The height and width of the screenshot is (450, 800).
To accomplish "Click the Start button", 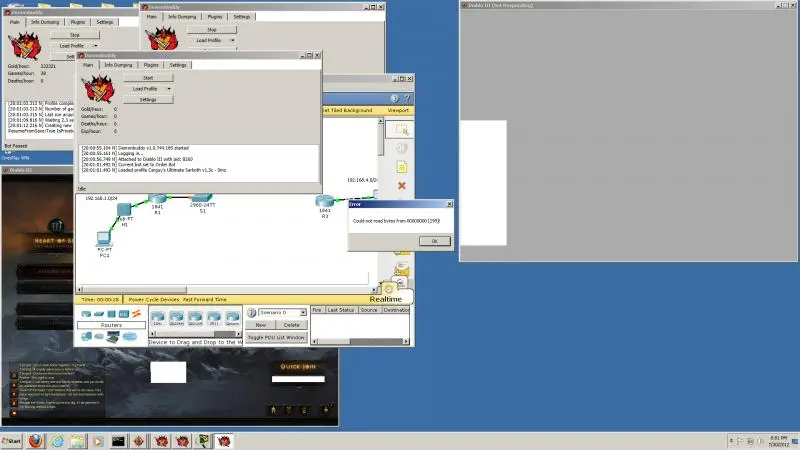I will point(11,441).
